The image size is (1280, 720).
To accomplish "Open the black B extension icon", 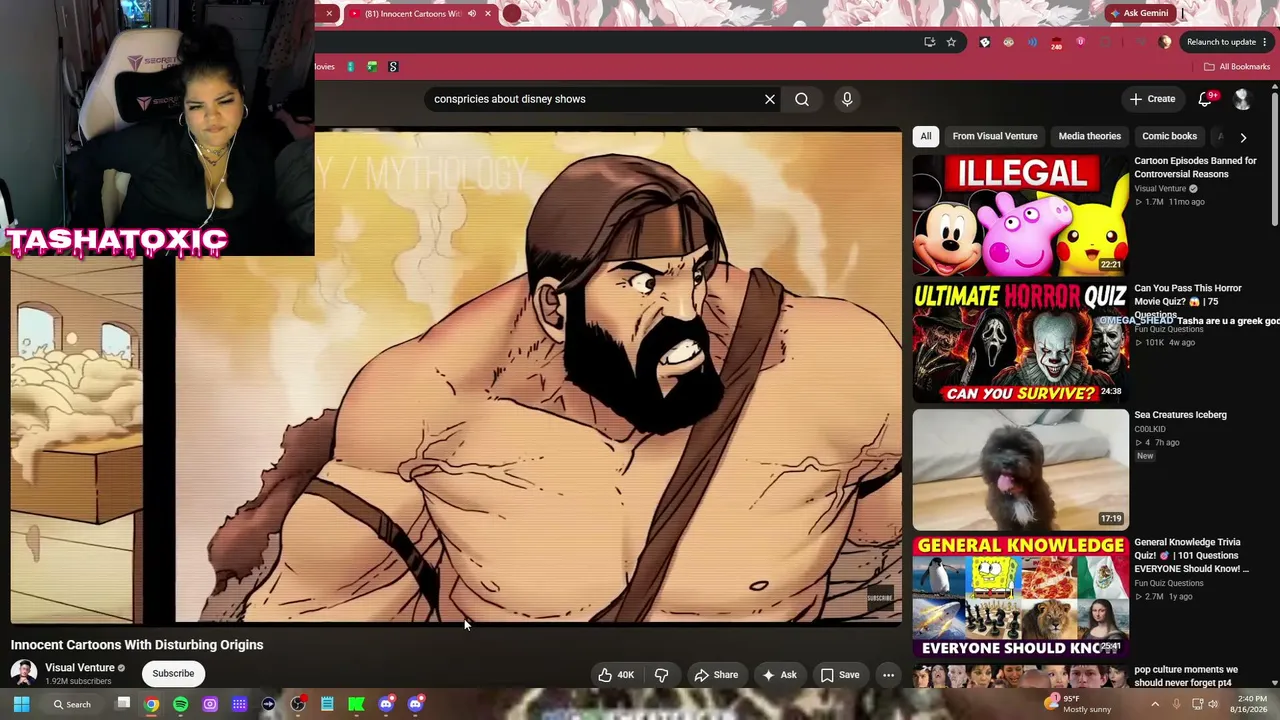I will [985, 42].
